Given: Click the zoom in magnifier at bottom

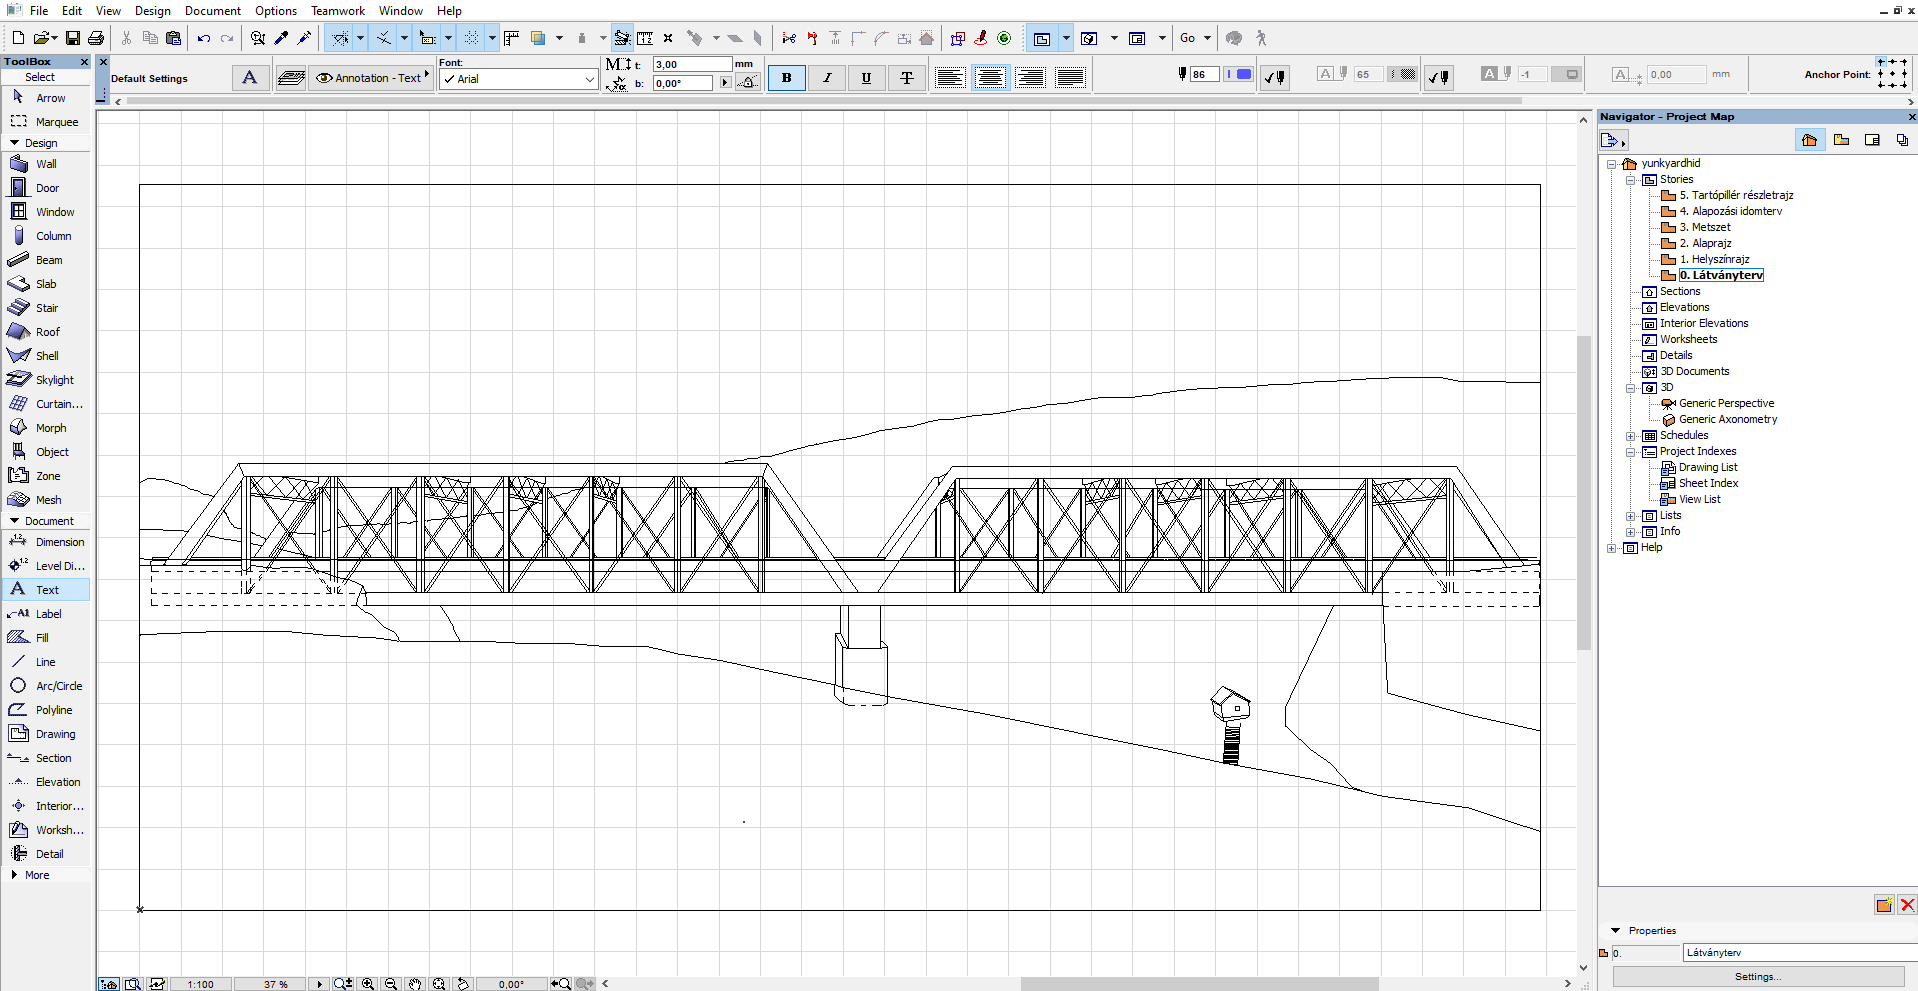Looking at the screenshot, I should tap(368, 984).
